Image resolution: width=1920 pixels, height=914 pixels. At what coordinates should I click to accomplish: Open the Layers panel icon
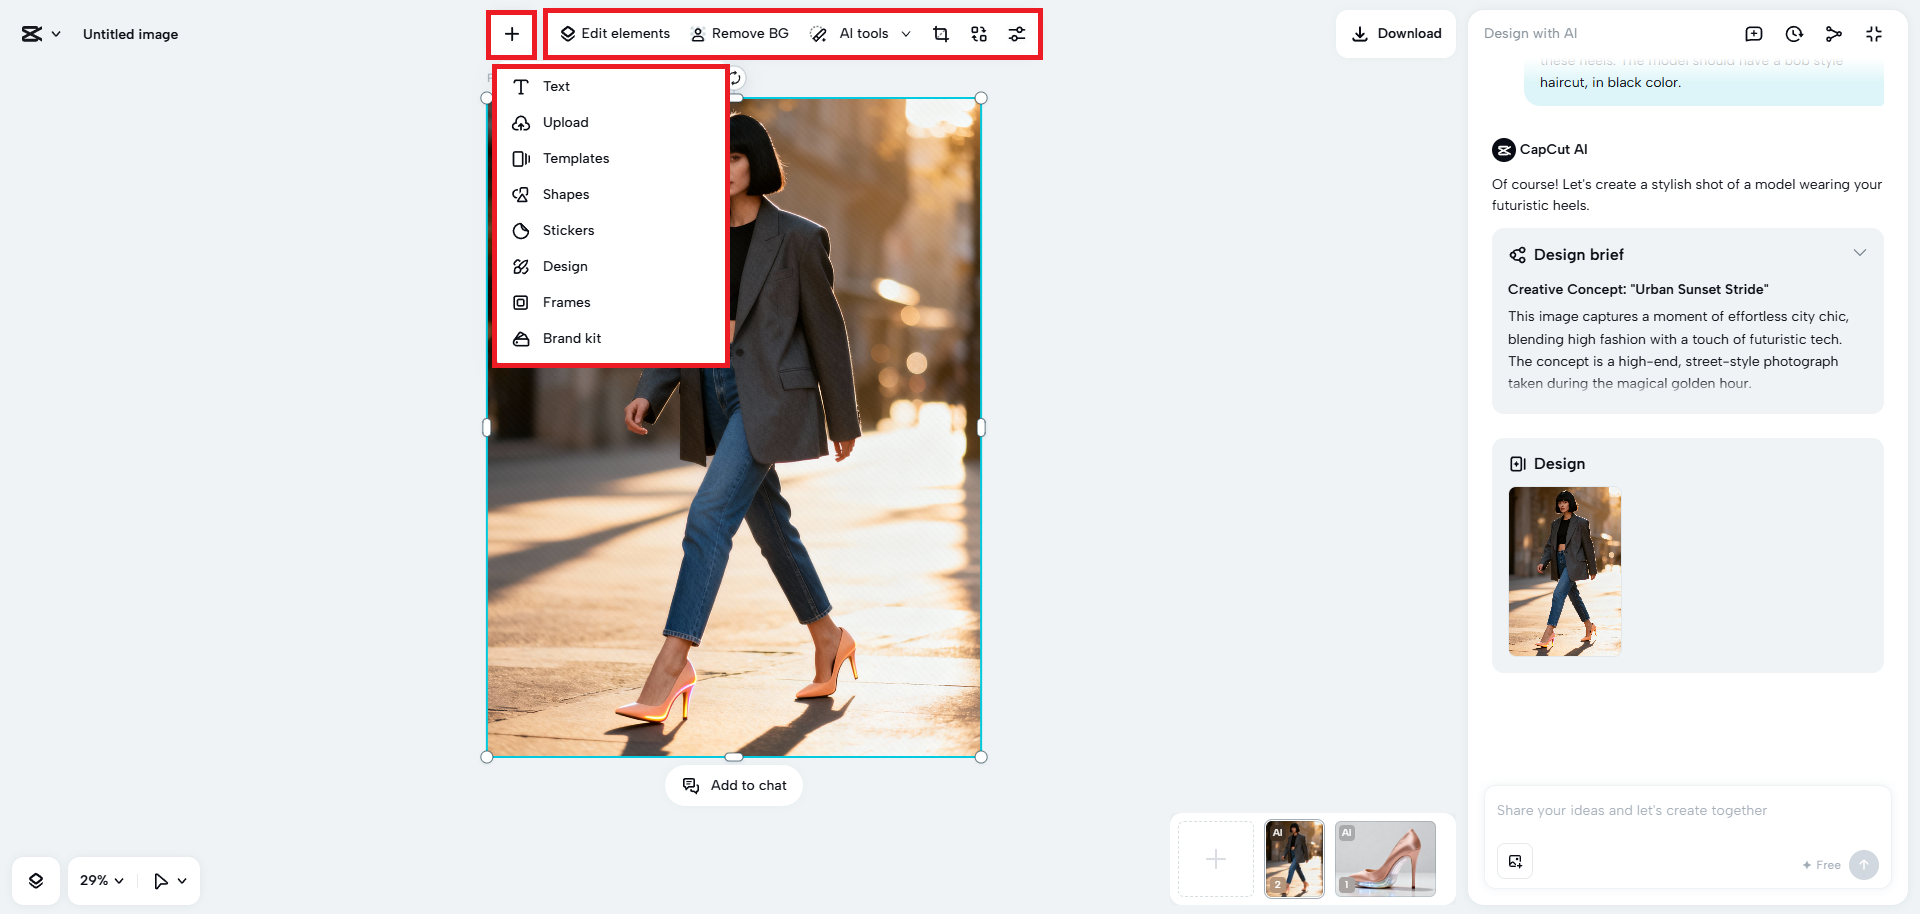coord(36,881)
